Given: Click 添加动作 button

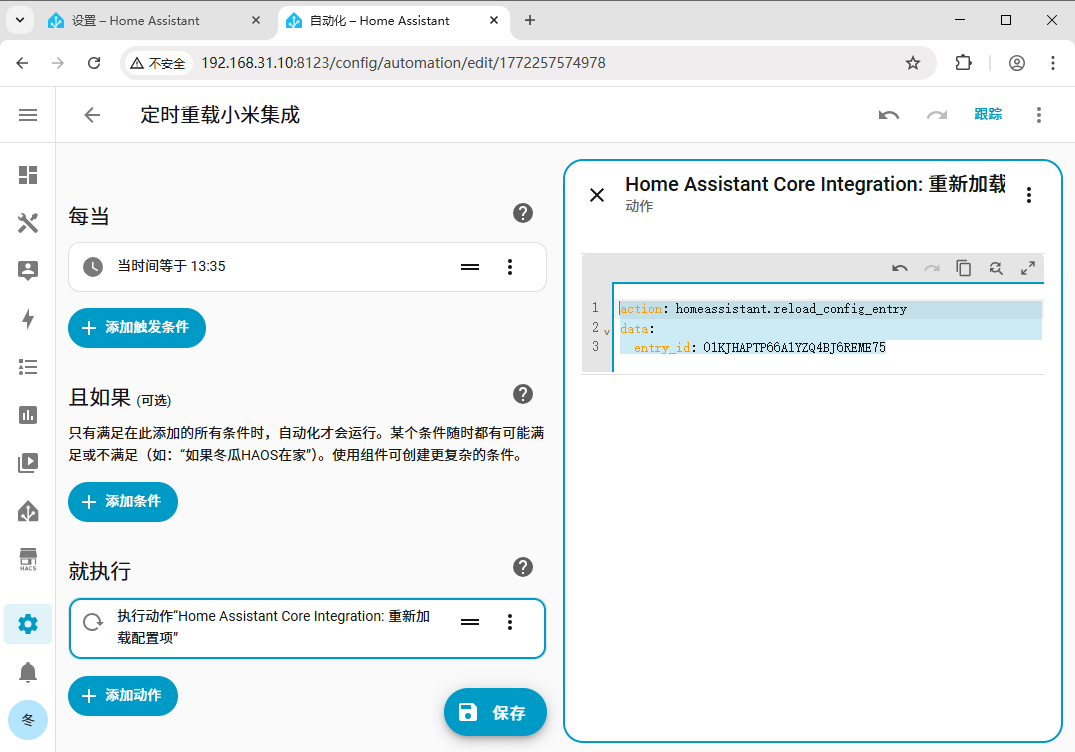Looking at the screenshot, I should coord(123,696).
